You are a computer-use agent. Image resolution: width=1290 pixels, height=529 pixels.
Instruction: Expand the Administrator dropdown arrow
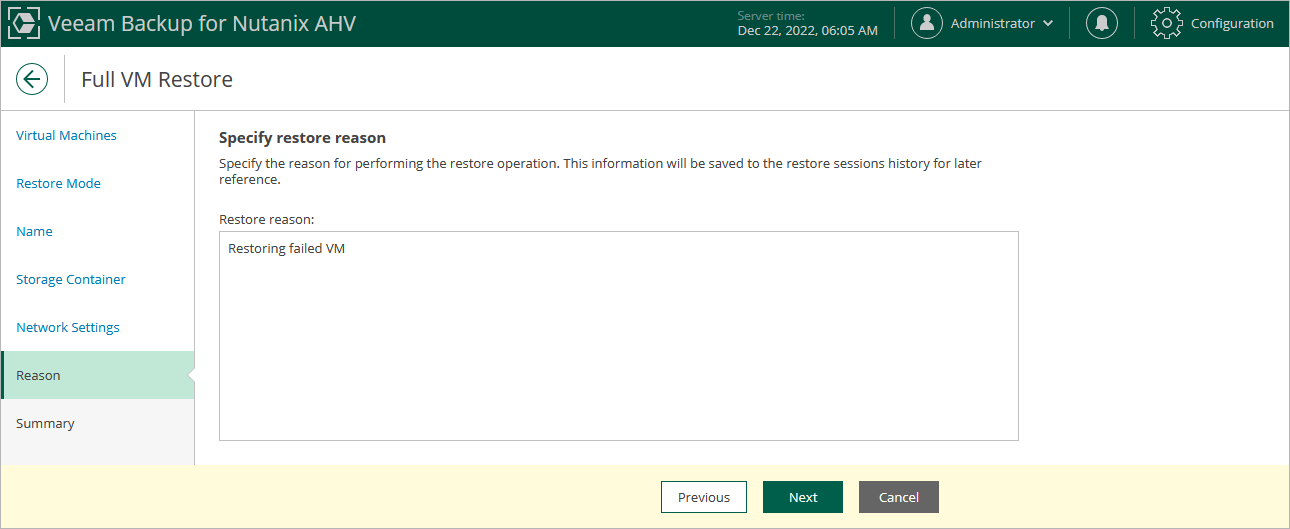pos(1048,24)
